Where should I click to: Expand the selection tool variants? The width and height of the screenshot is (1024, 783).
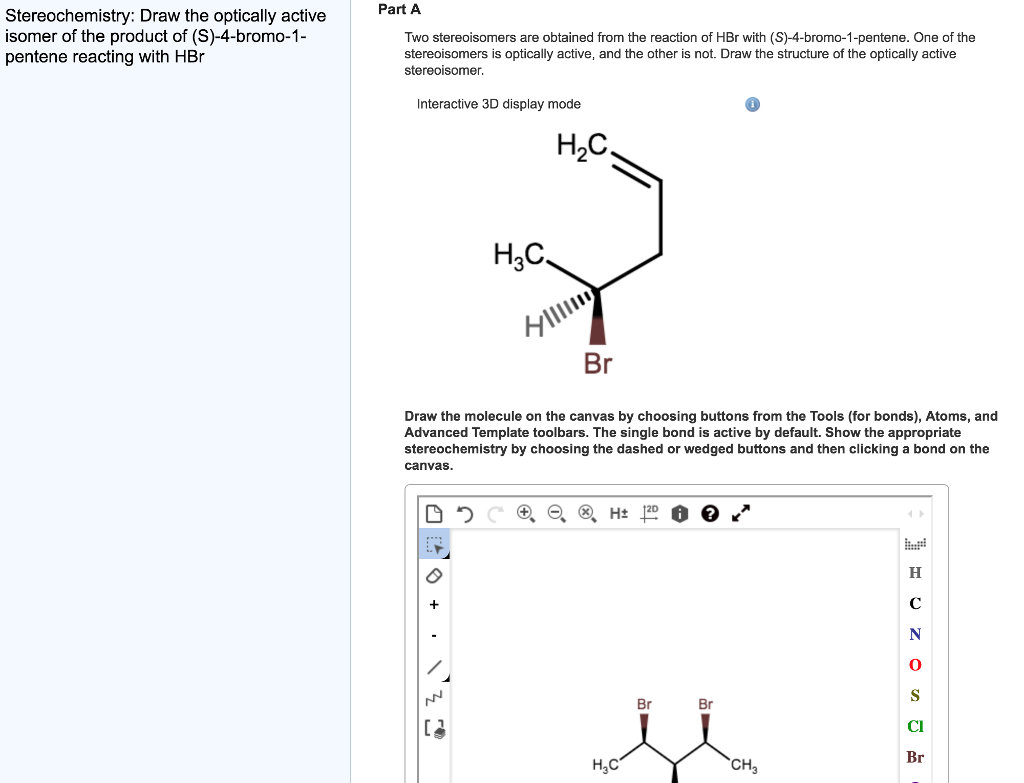pyautogui.click(x=446, y=555)
